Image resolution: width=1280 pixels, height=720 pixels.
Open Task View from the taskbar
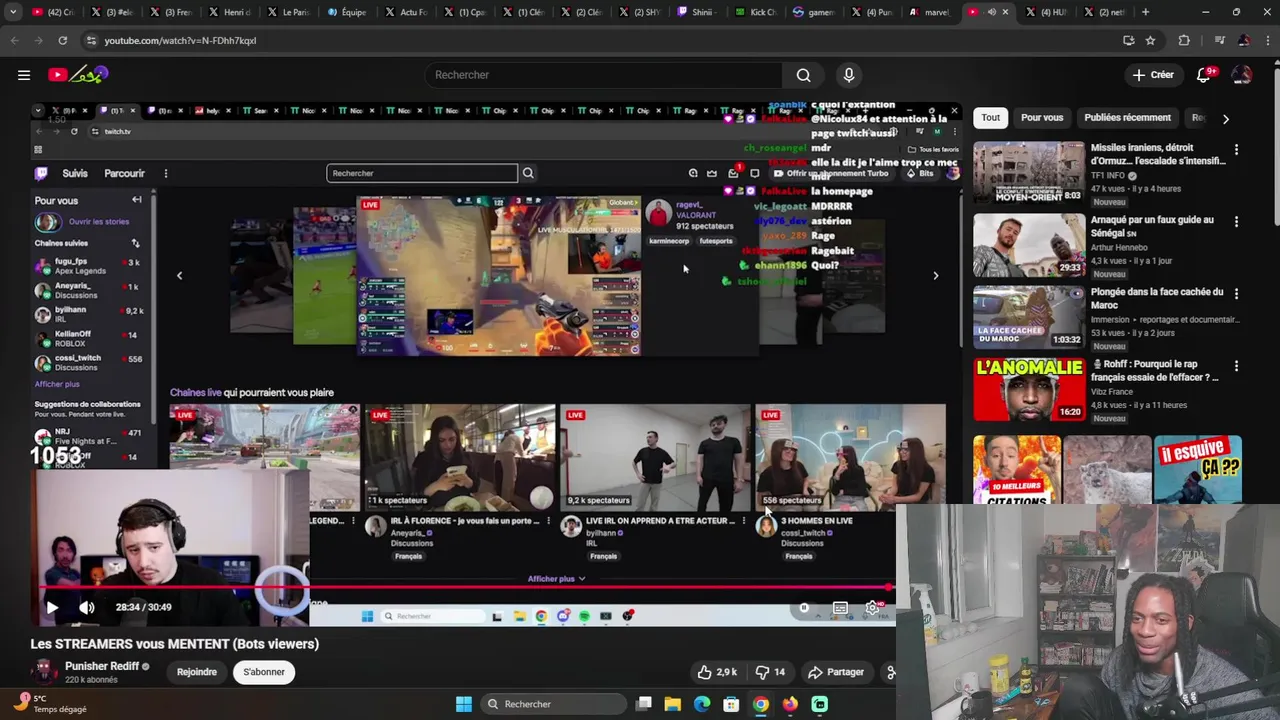(644, 704)
